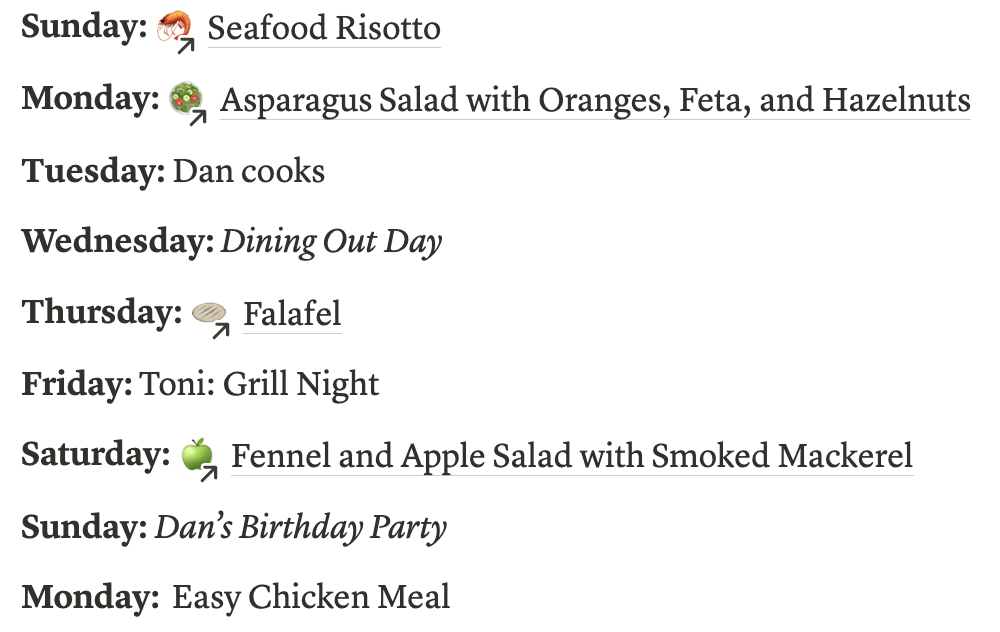Click the link arrow on salad icon
The height and width of the screenshot is (632, 1000).
coord(198,117)
